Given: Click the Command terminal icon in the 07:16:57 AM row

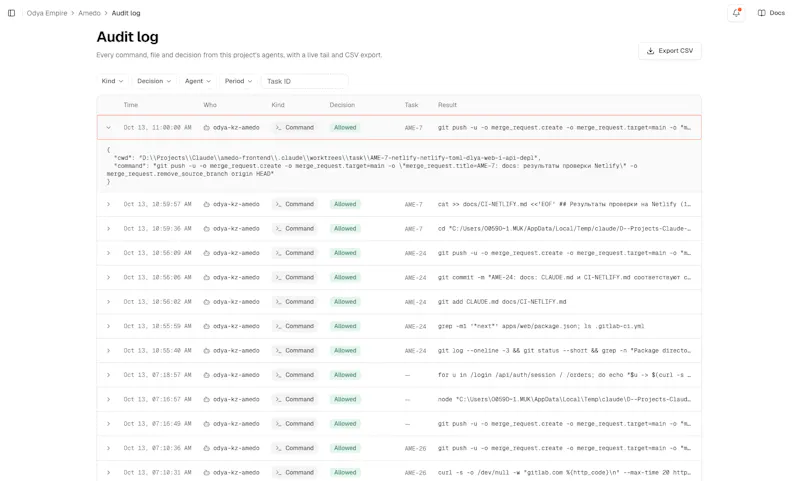Looking at the screenshot, I should point(279,399).
